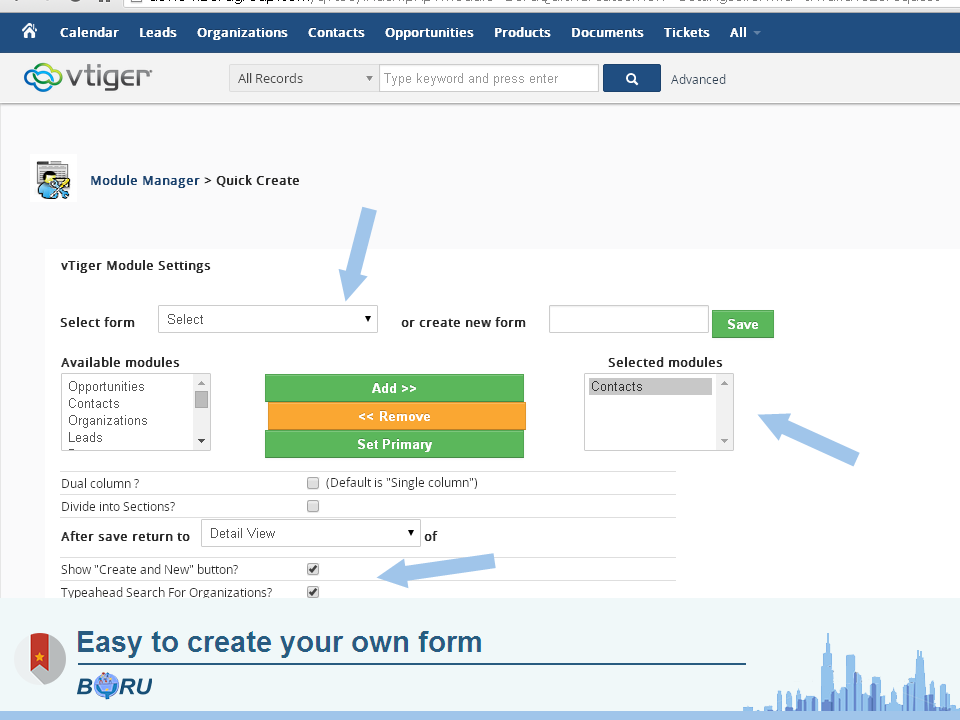Open the Opportunities module
960x720 pixels.
[429, 32]
